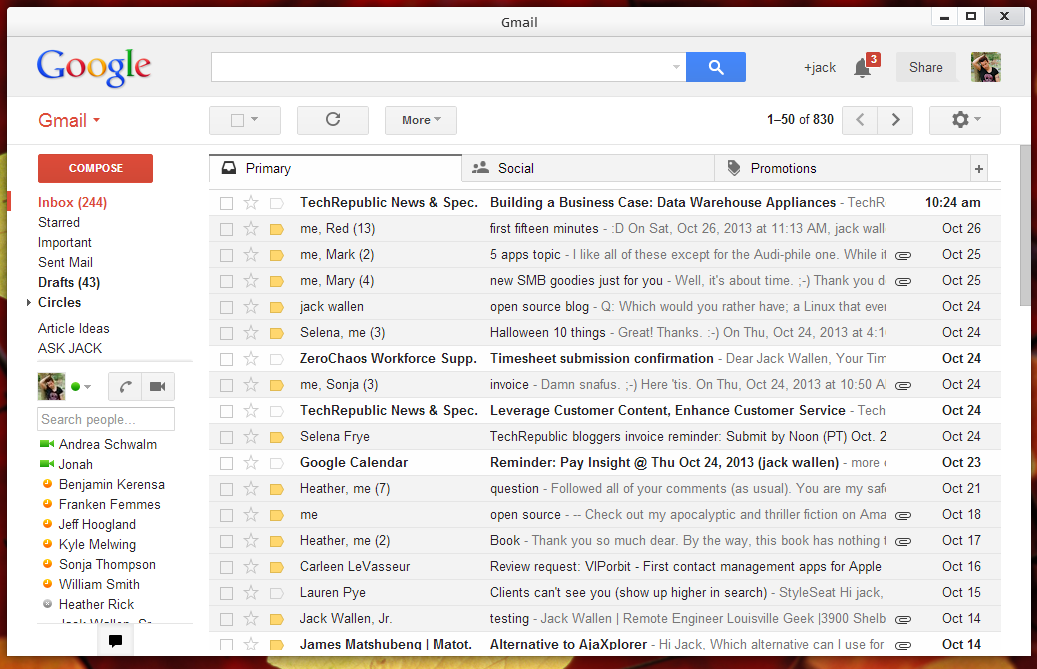Viewport: 1037px width, 669px height.
Task: Click the green status dot next to Andrea Schwalm
Action: 48,444
